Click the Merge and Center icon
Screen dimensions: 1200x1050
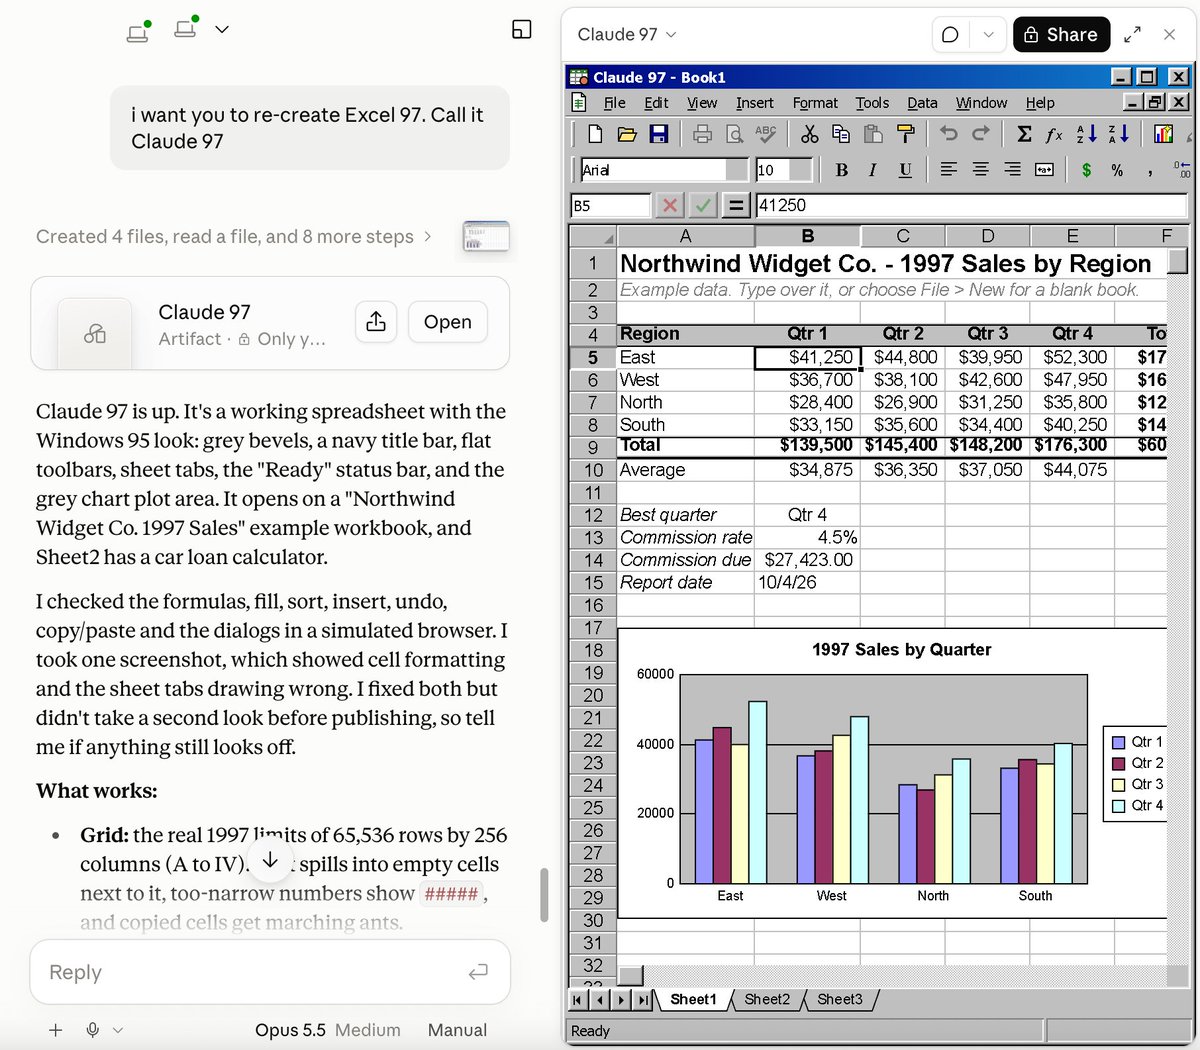[x=1044, y=170]
